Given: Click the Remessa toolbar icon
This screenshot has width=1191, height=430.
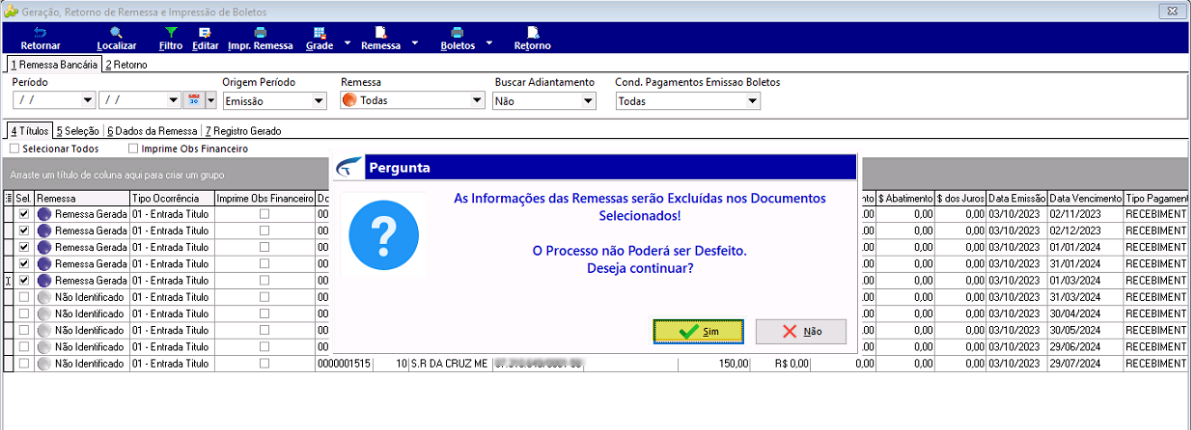Looking at the screenshot, I should [381, 33].
